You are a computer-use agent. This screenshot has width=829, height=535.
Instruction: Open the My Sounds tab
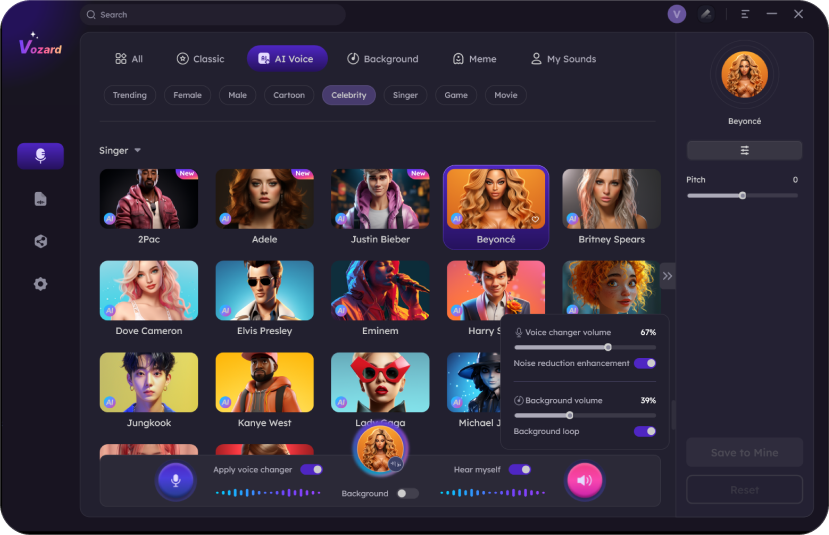coord(563,59)
